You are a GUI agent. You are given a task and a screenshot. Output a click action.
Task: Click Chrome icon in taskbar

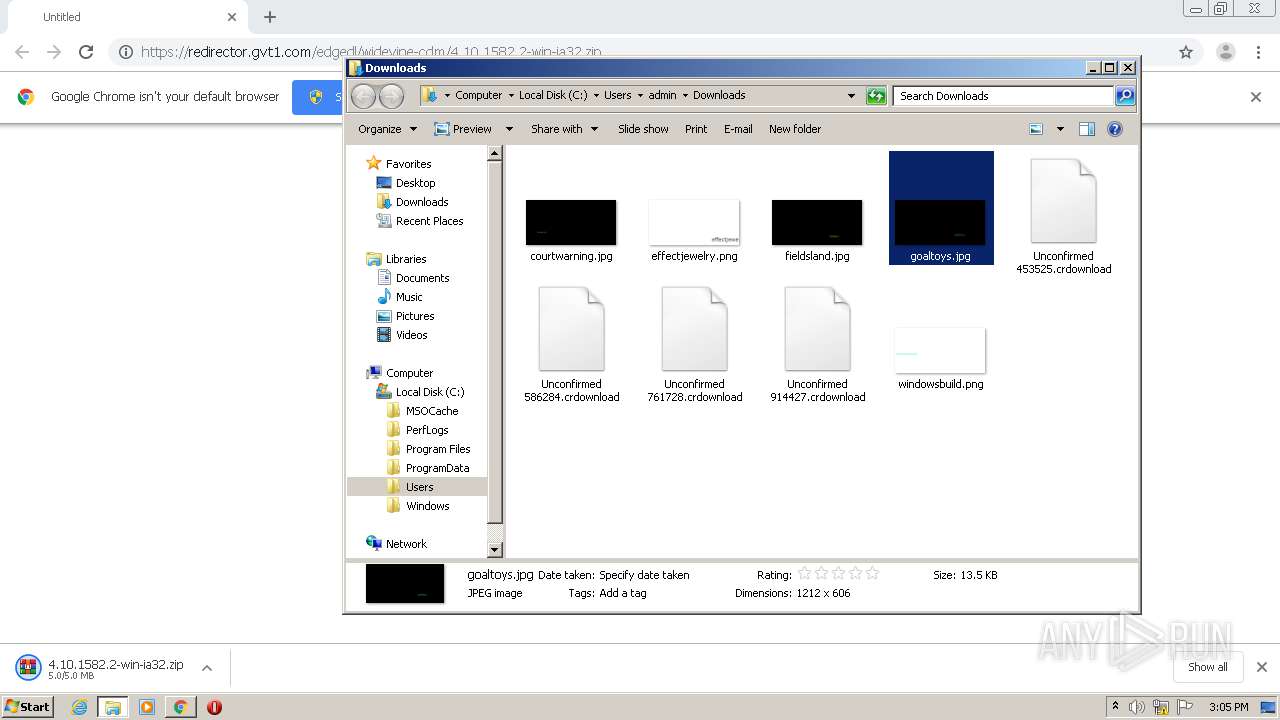pyautogui.click(x=180, y=707)
